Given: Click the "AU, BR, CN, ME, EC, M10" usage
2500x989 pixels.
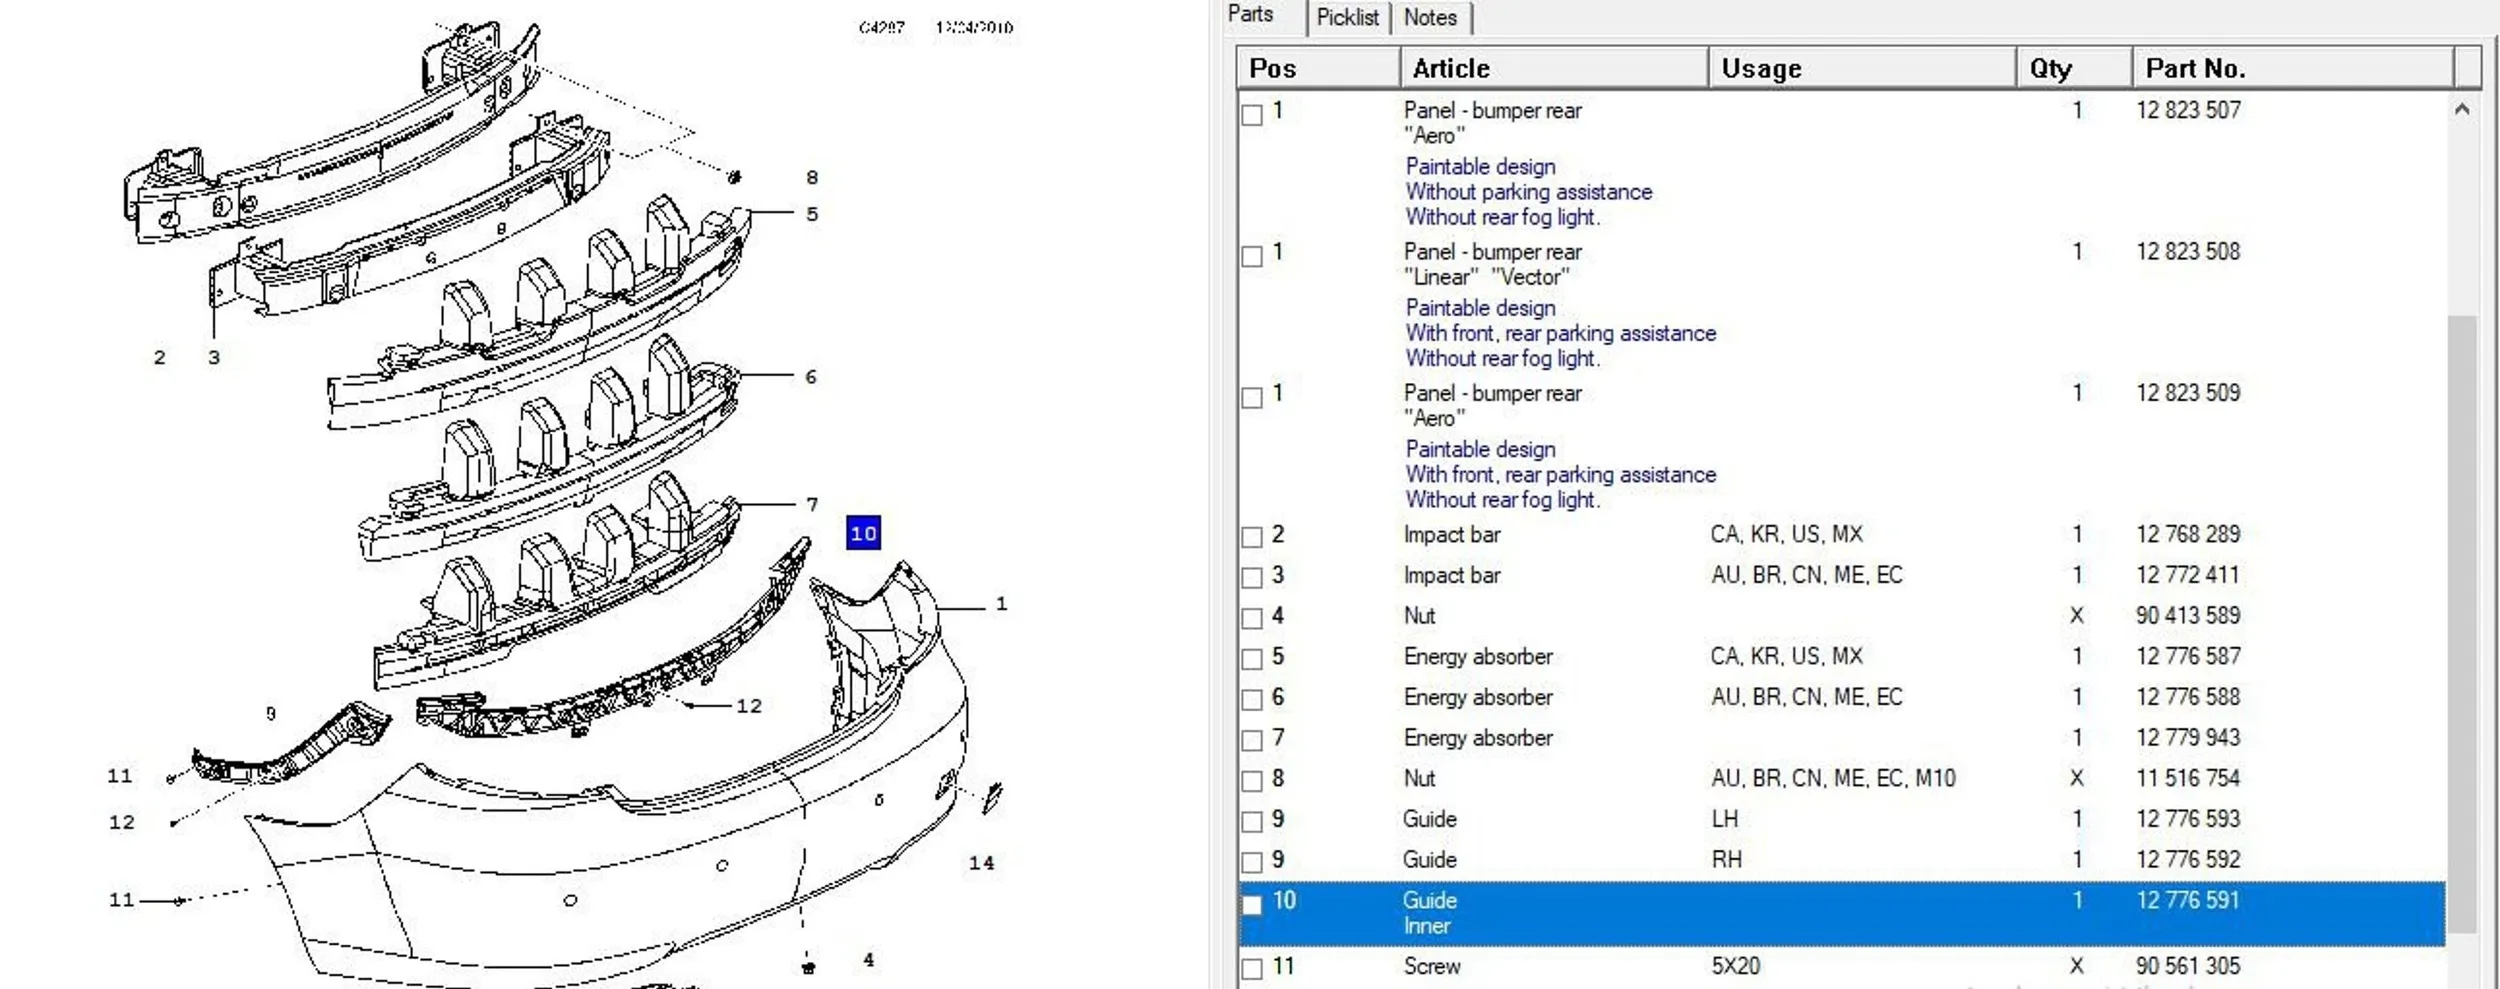Looking at the screenshot, I should (x=1833, y=778).
